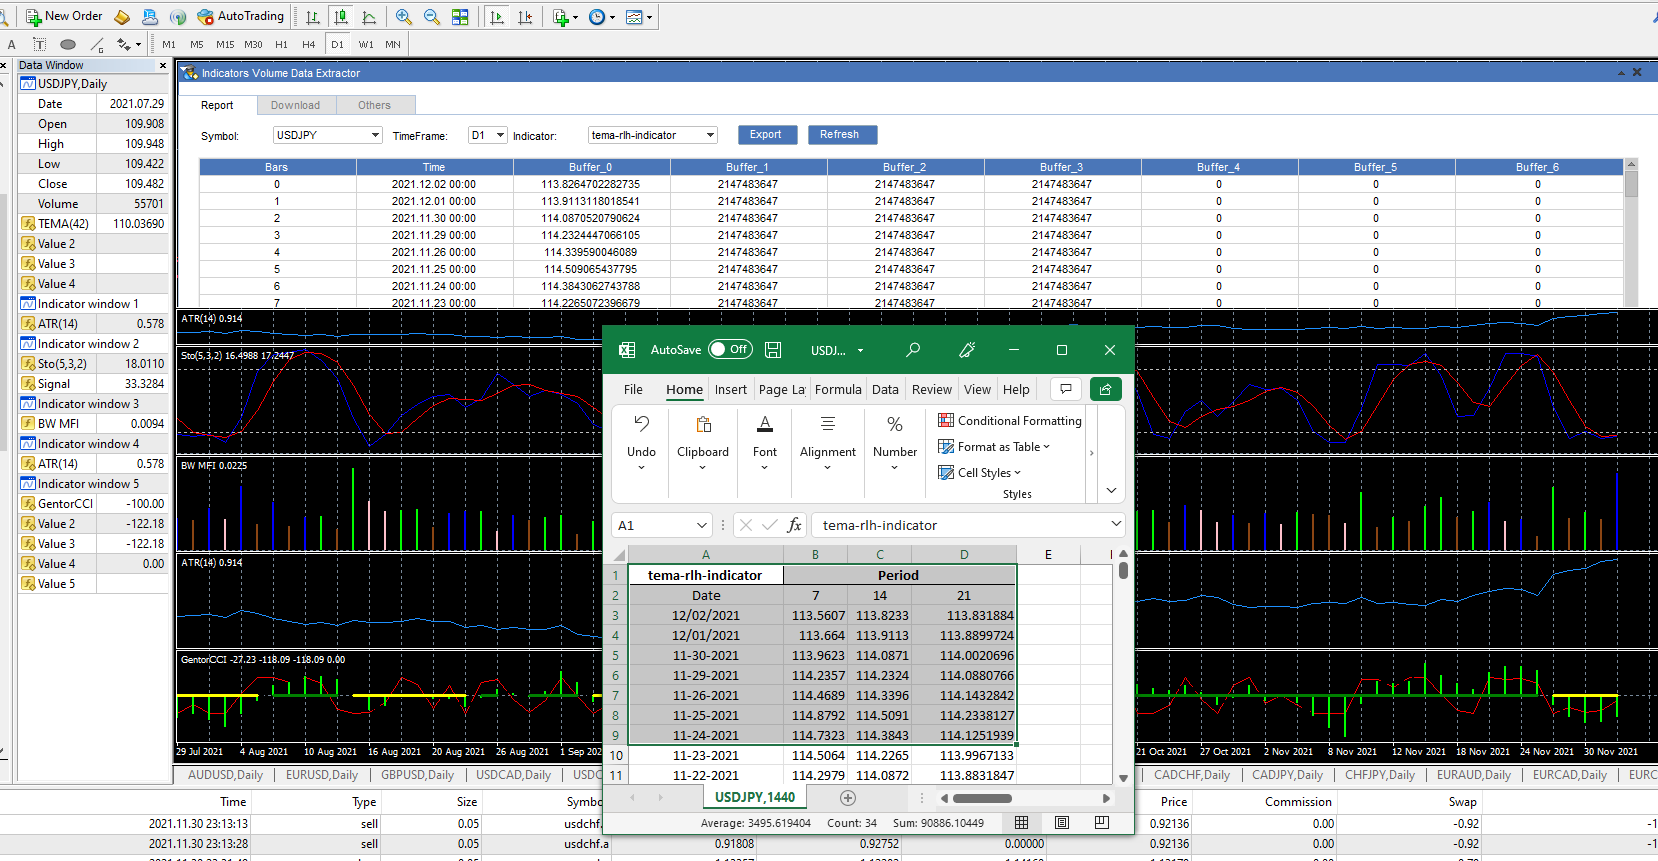Viewport: 1658px width, 861px height.
Task: Select the candlestick chart icon
Action: click(341, 17)
